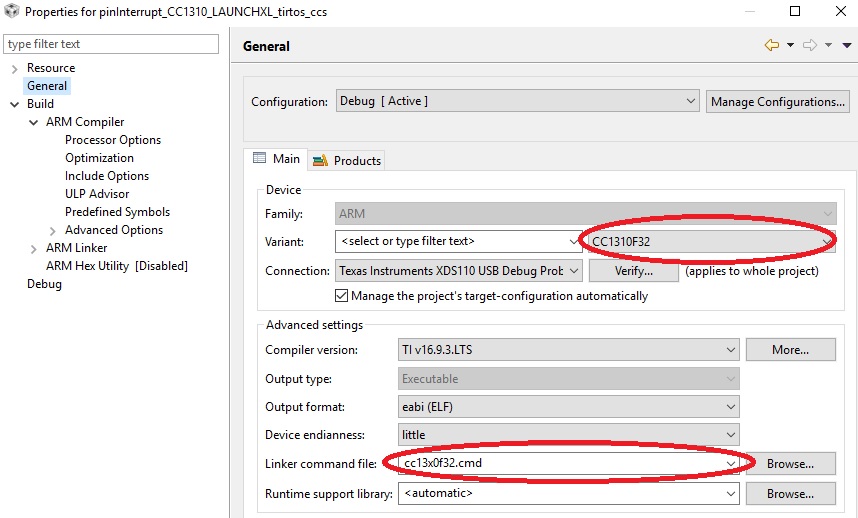Open the forward history dropdown arrow
Image resolution: width=858 pixels, height=518 pixels.
[x=828, y=45]
